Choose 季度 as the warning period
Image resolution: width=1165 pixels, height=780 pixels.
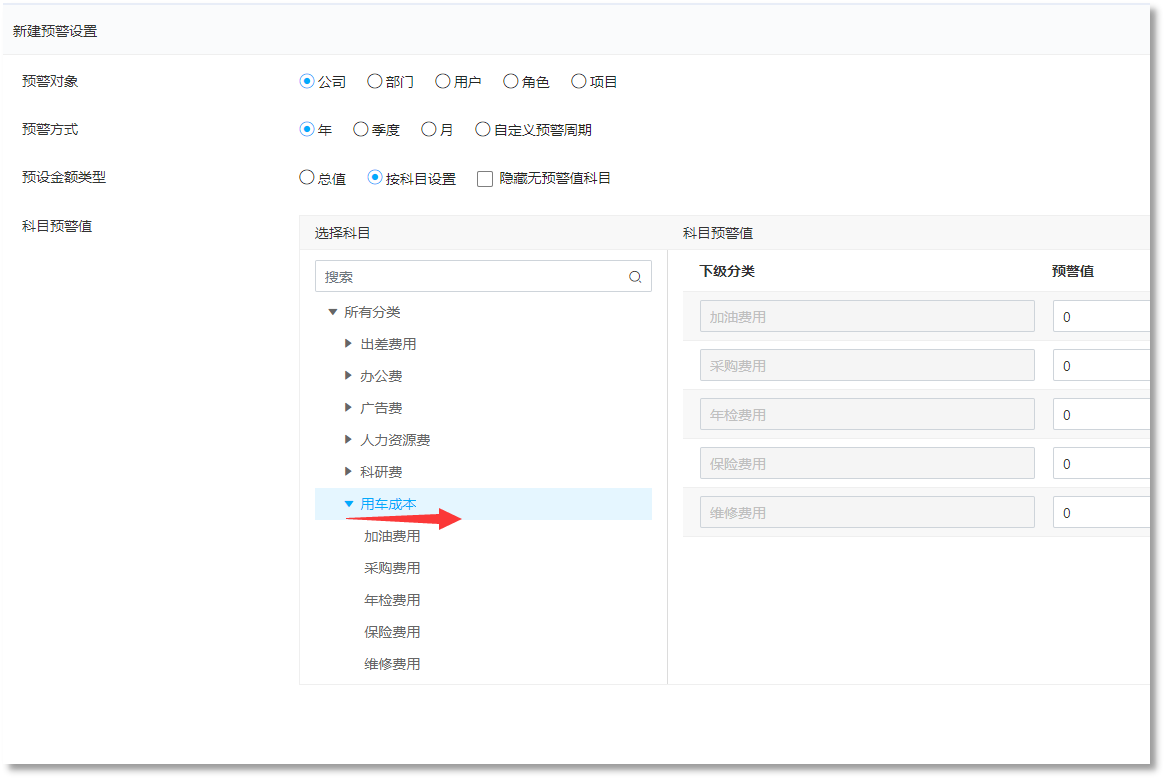click(361, 130)
